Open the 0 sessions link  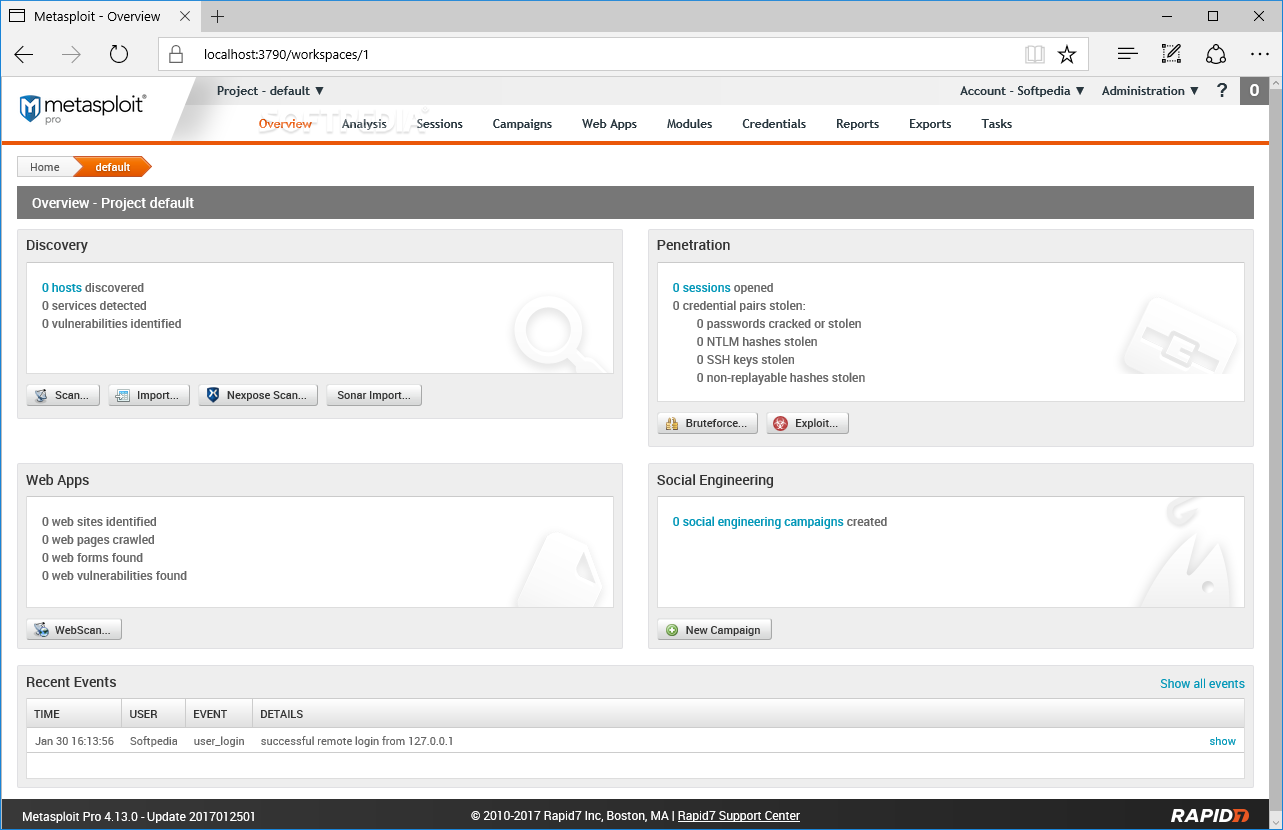(x=701, y=288)
